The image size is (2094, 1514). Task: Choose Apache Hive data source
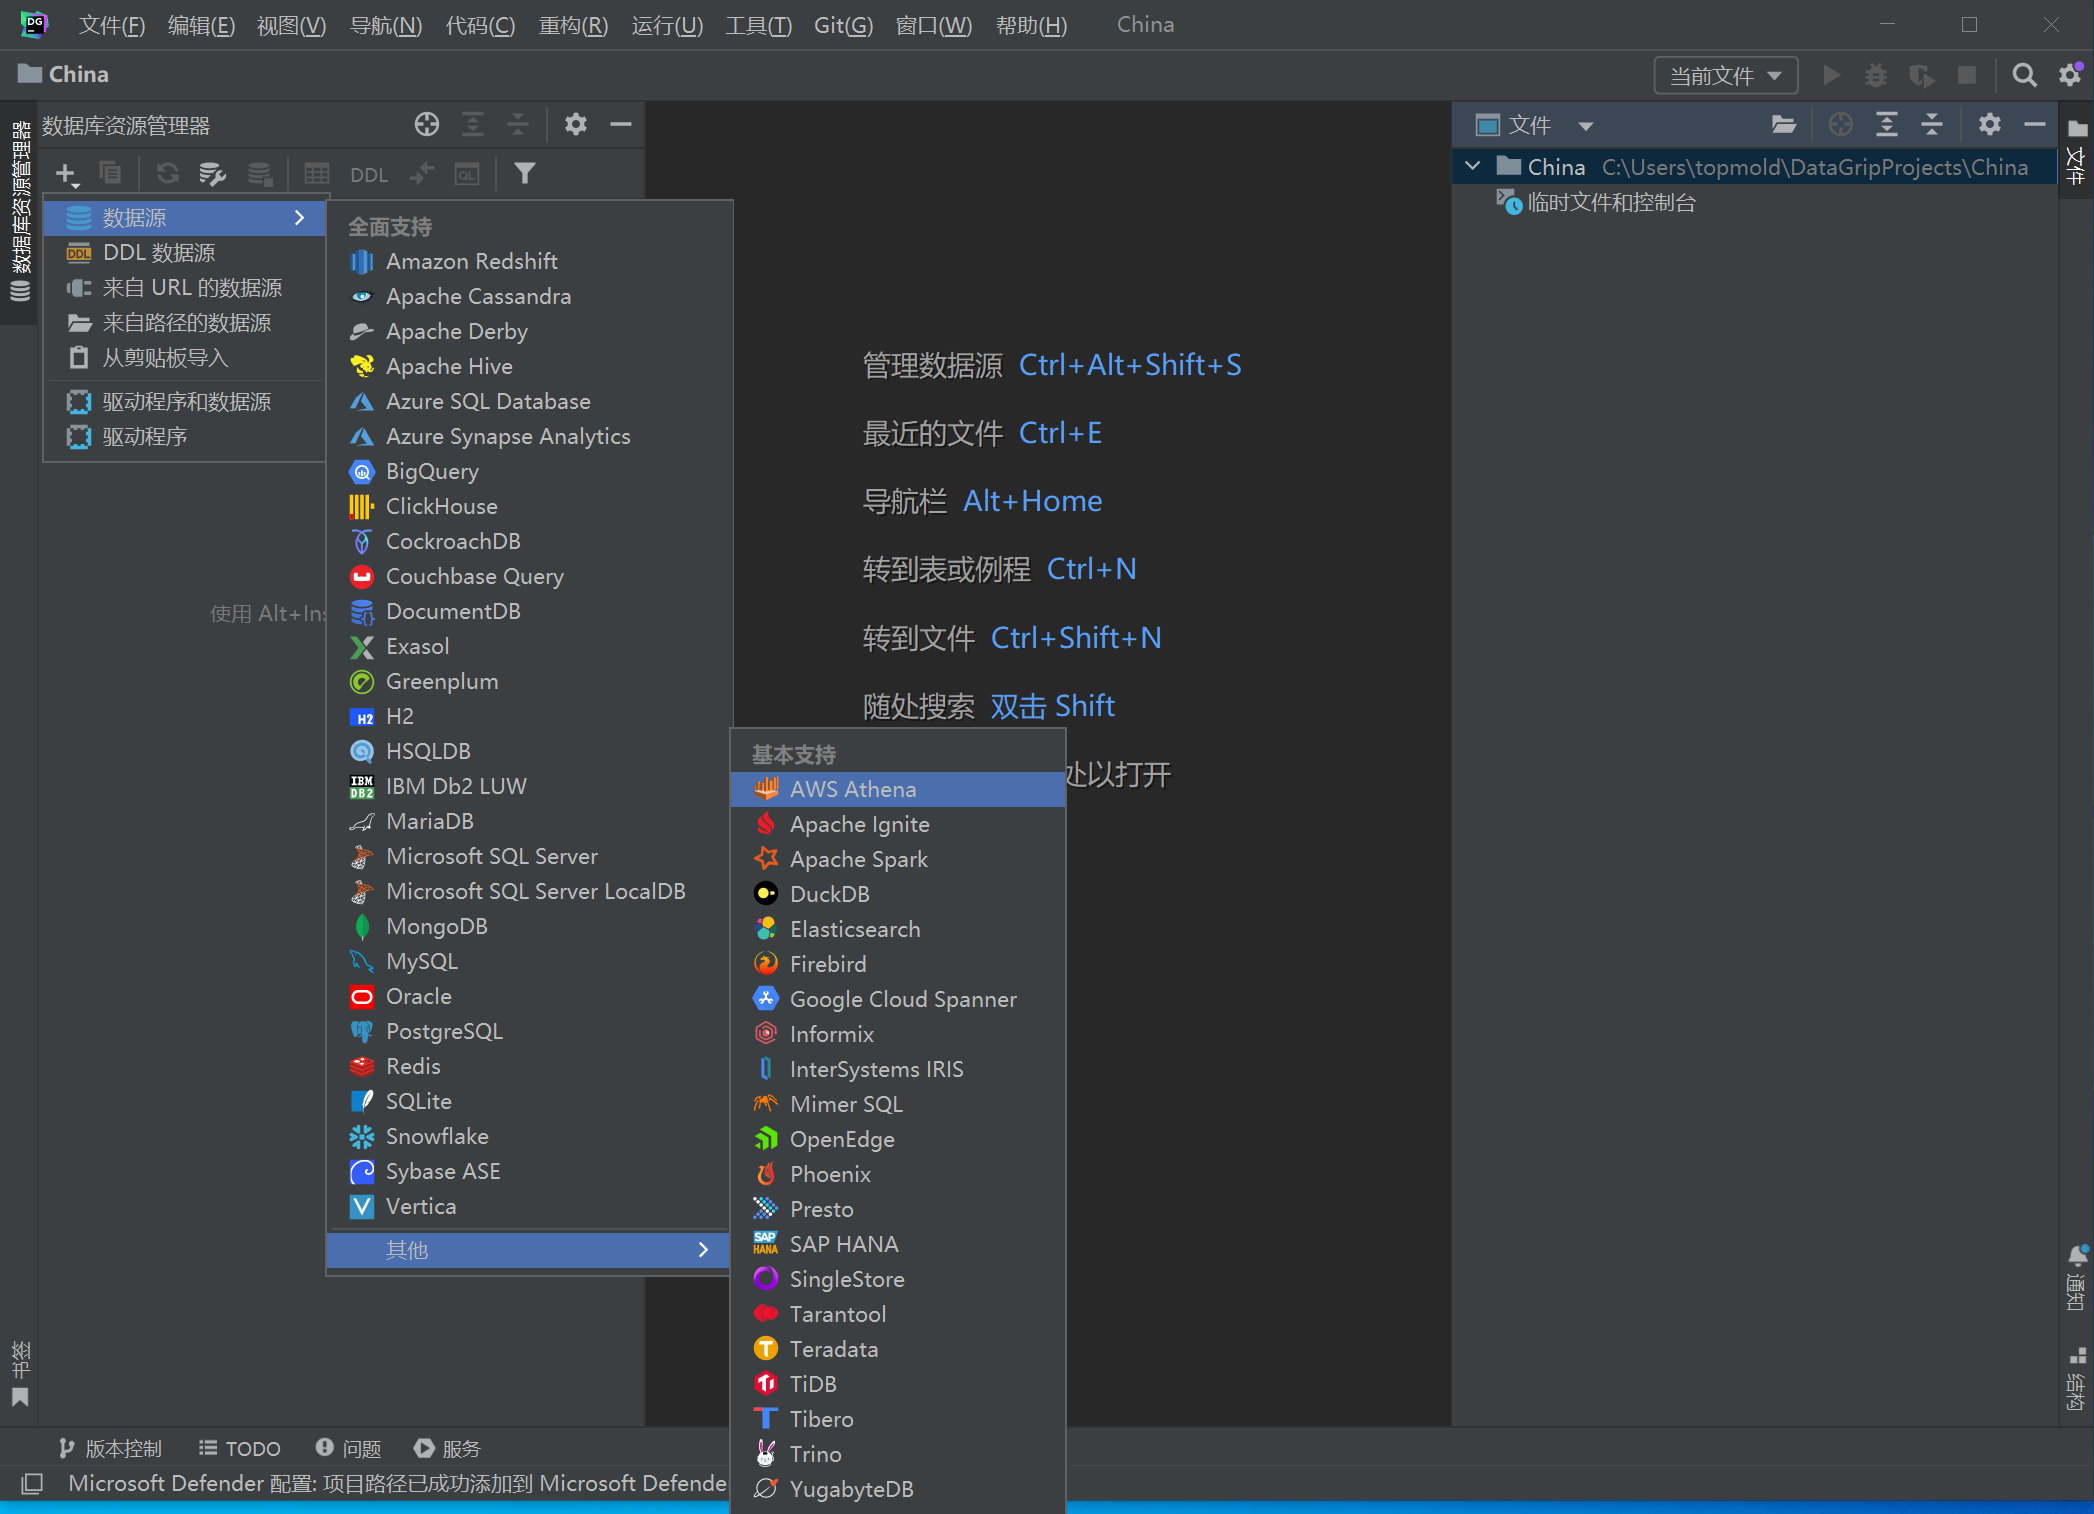[x=530, y=367]
